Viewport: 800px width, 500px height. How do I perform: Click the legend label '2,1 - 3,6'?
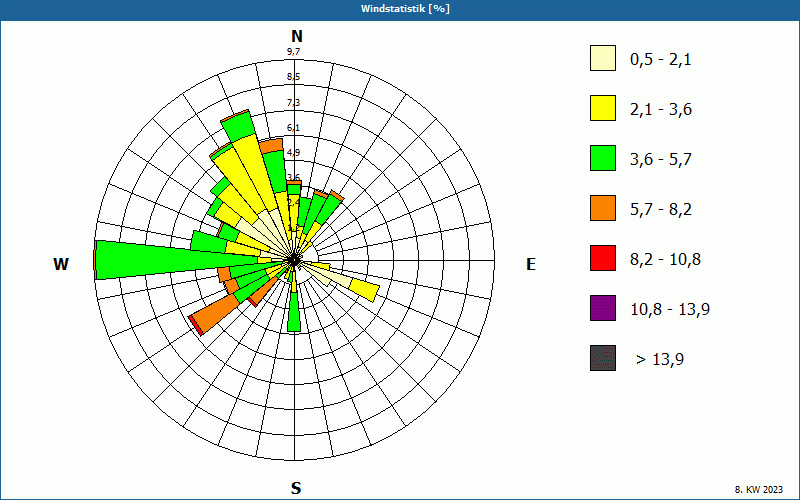[x=661, y=110]
